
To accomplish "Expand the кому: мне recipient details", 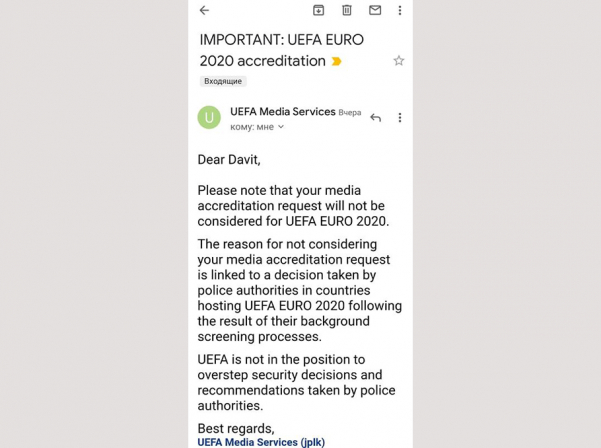I will coord(257,127).
